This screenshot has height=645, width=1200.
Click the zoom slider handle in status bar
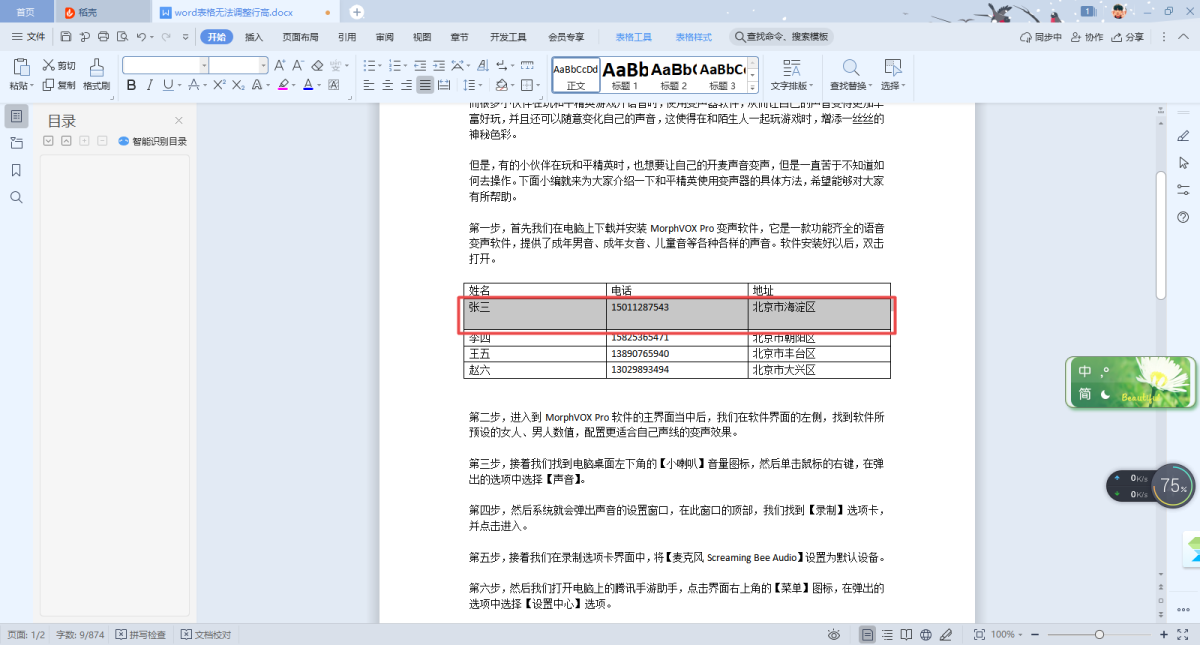pyautogui.click(x=1099, y=635)
